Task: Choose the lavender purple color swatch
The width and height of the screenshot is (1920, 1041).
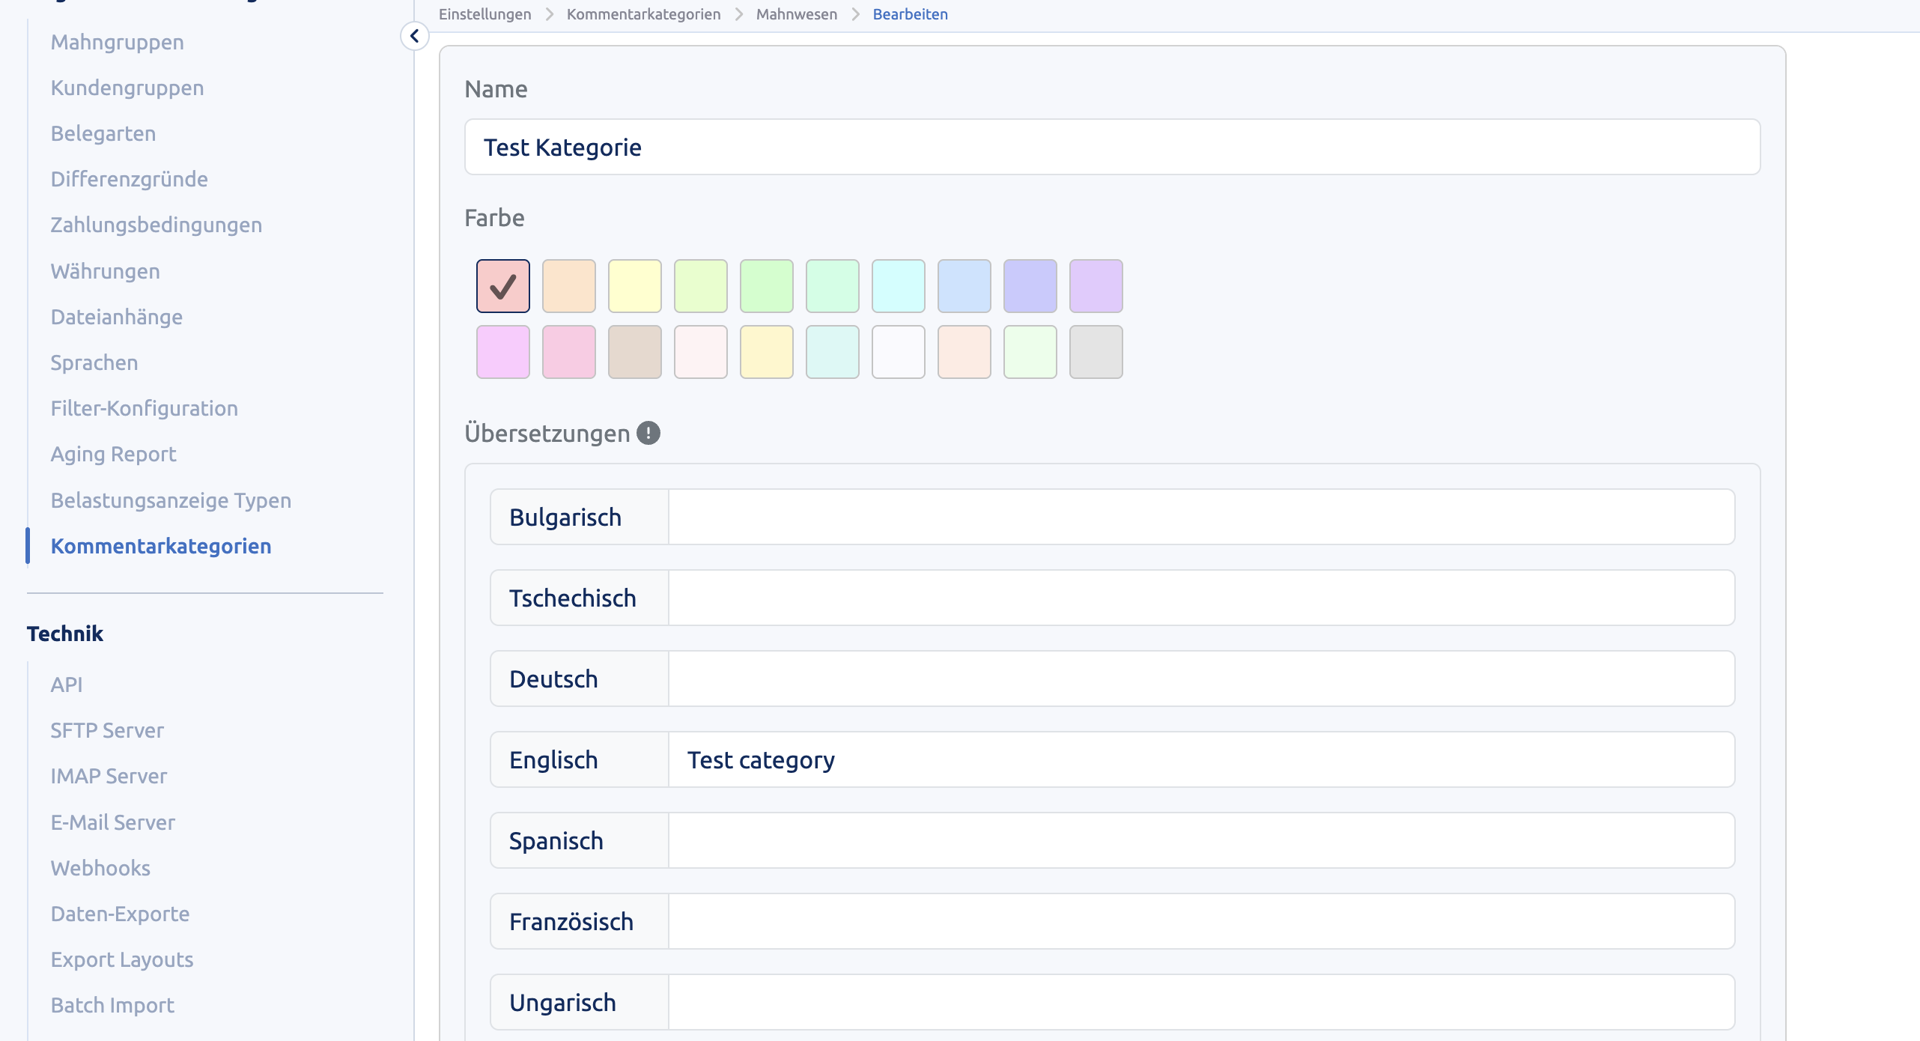Action: coord(1096,286)
